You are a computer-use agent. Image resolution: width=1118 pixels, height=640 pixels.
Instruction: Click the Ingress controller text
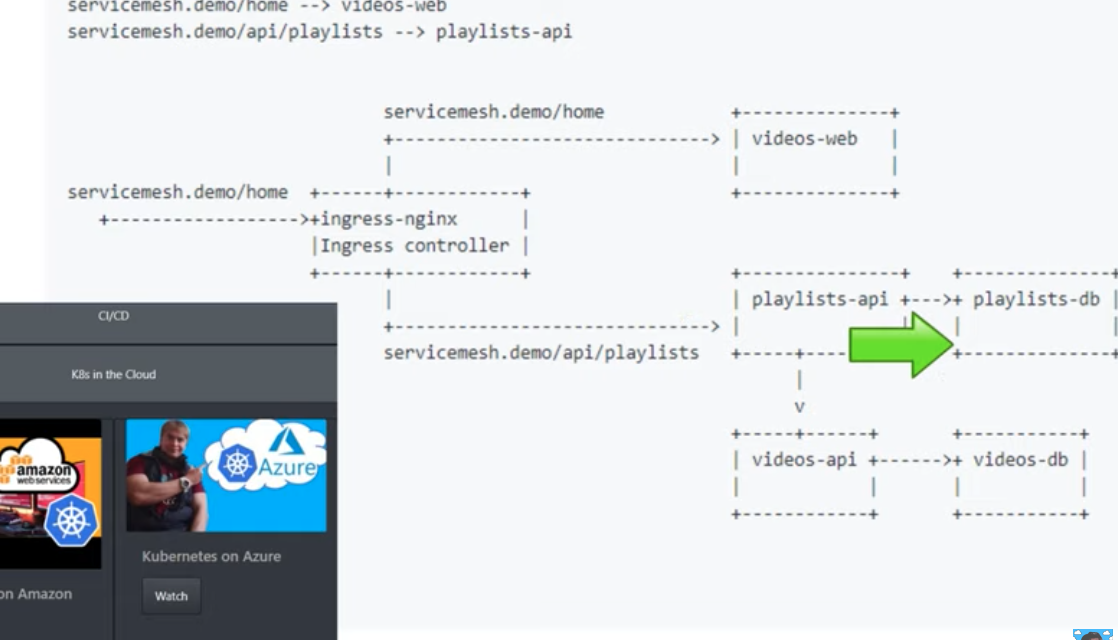pos(414,246)
